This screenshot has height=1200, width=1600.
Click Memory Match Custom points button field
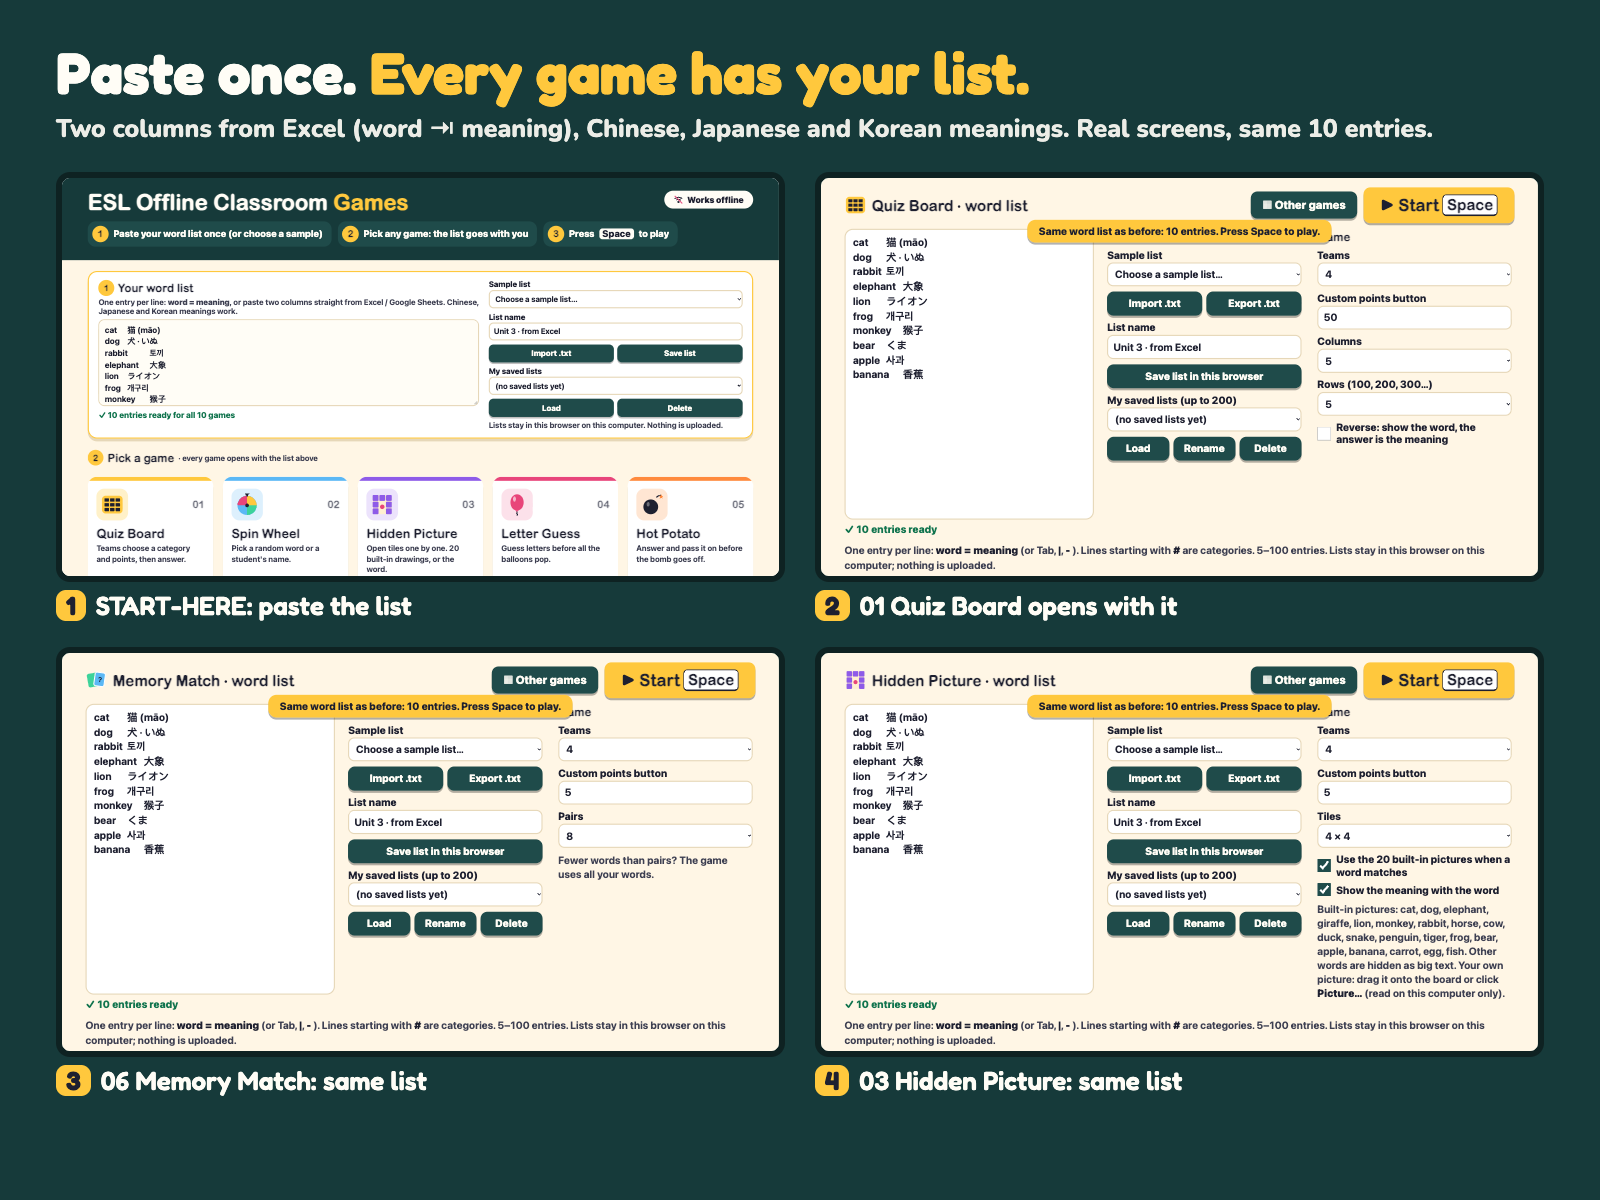pyautogui.click(x=655, y=792)
